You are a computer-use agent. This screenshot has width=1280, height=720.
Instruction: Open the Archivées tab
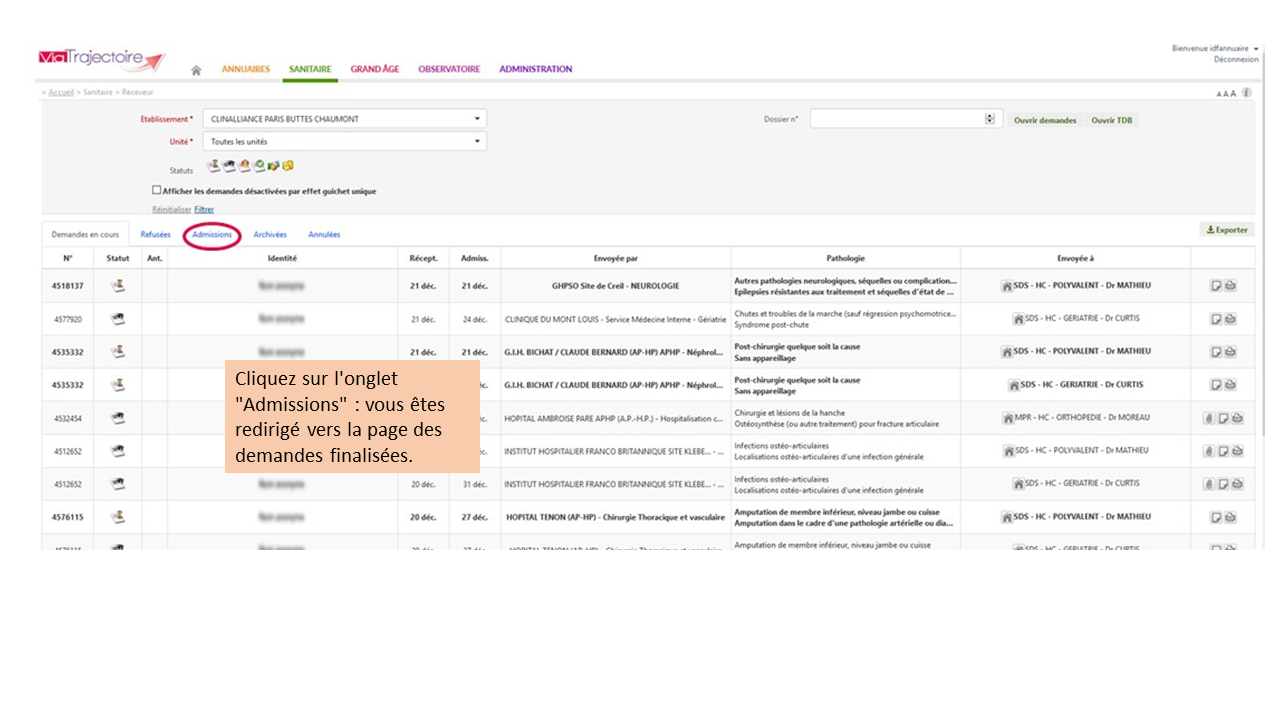click(x=270, y=235)
